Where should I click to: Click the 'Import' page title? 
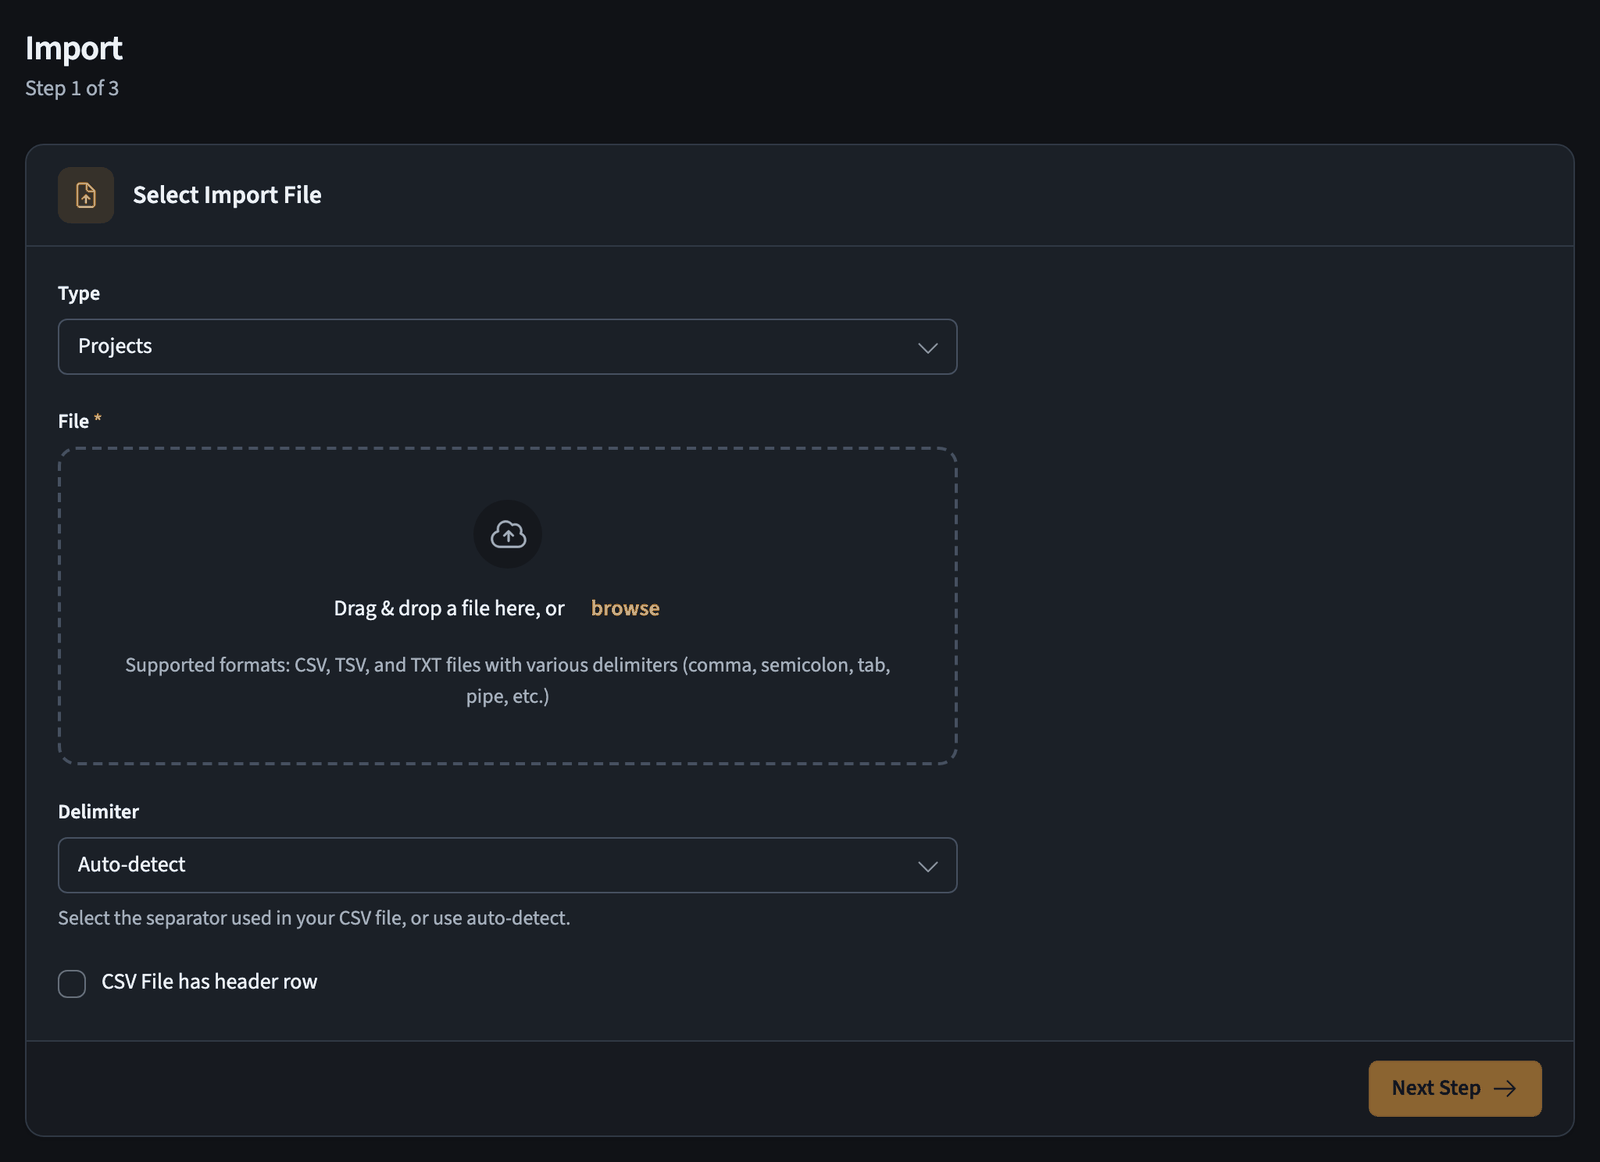(74, 48)
